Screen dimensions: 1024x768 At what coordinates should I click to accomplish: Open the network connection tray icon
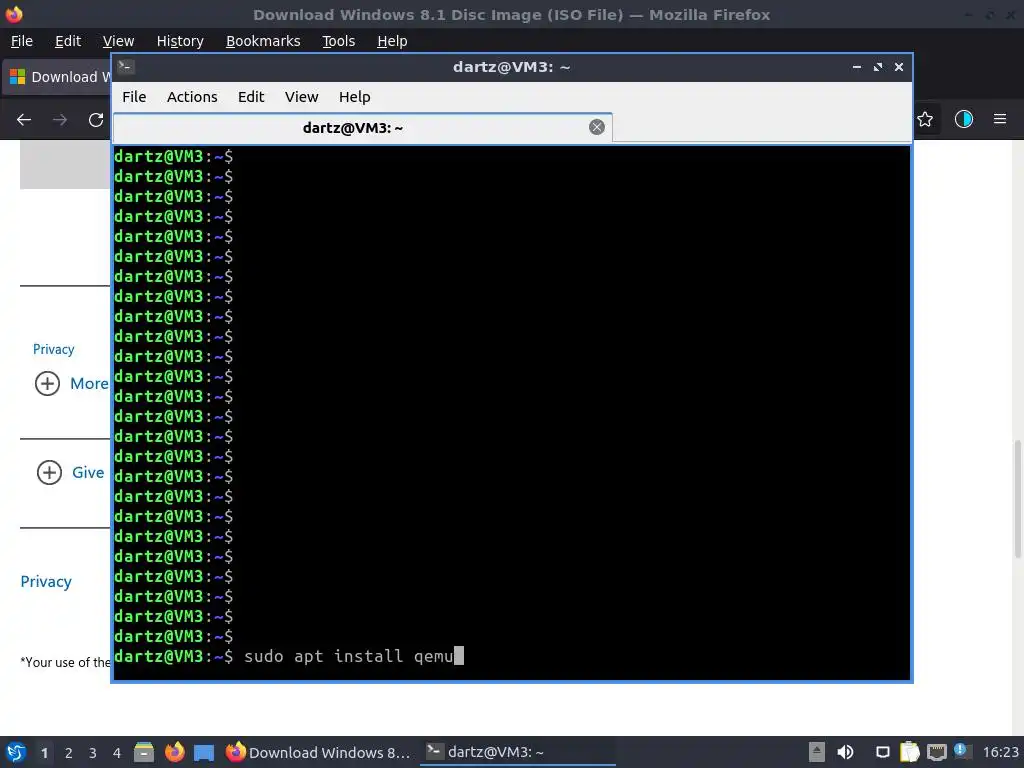click(936, 752)
